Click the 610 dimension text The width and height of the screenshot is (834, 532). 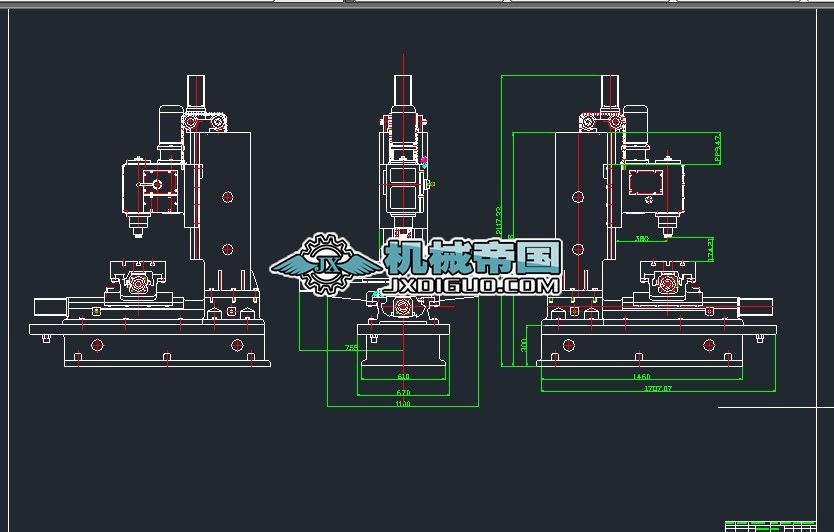[404, 376]
